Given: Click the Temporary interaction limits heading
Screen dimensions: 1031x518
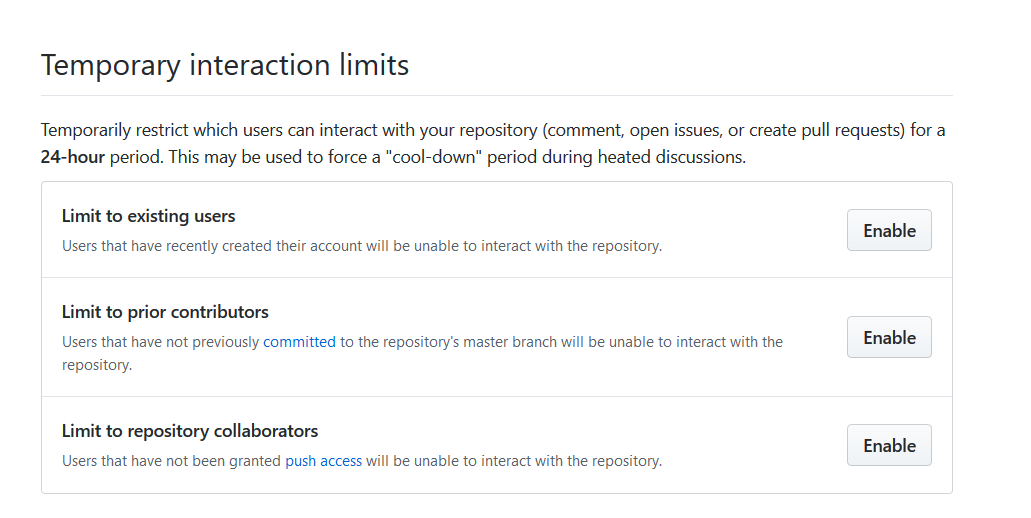Looking at the screenshot, I should (x=225, y=65).
